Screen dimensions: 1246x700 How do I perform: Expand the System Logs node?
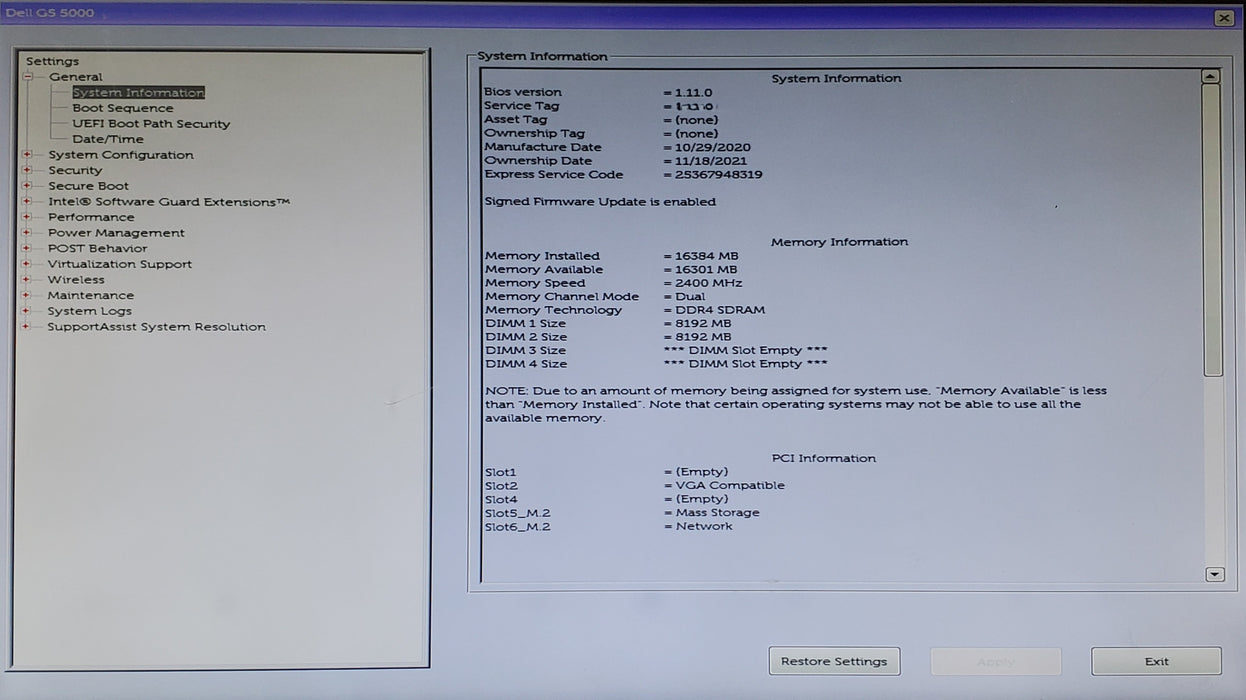coord(27,311)
